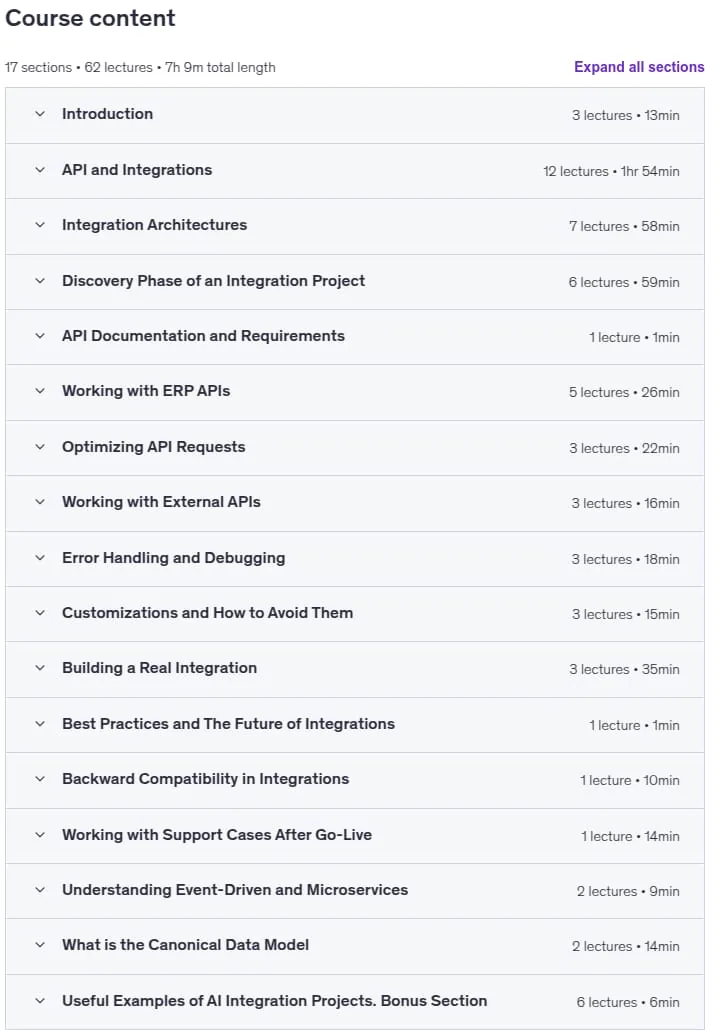Click the Expand all sections link
705x1030 pixels.
(x=639, y=67)
